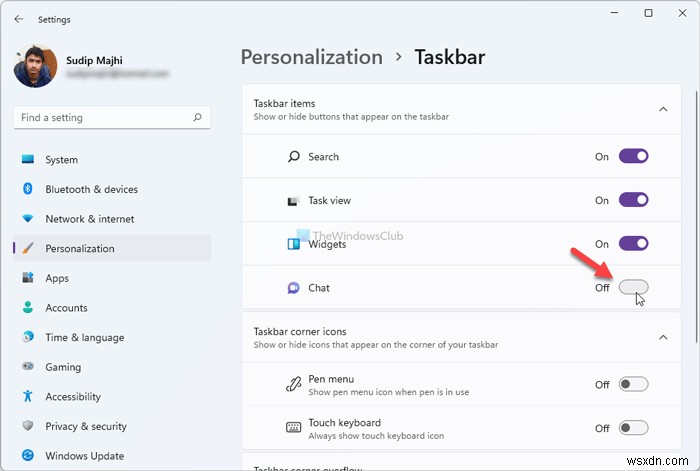The image size is (700, 471).
Task: Go to Time & language settings
Action: [x=84, y=338]
